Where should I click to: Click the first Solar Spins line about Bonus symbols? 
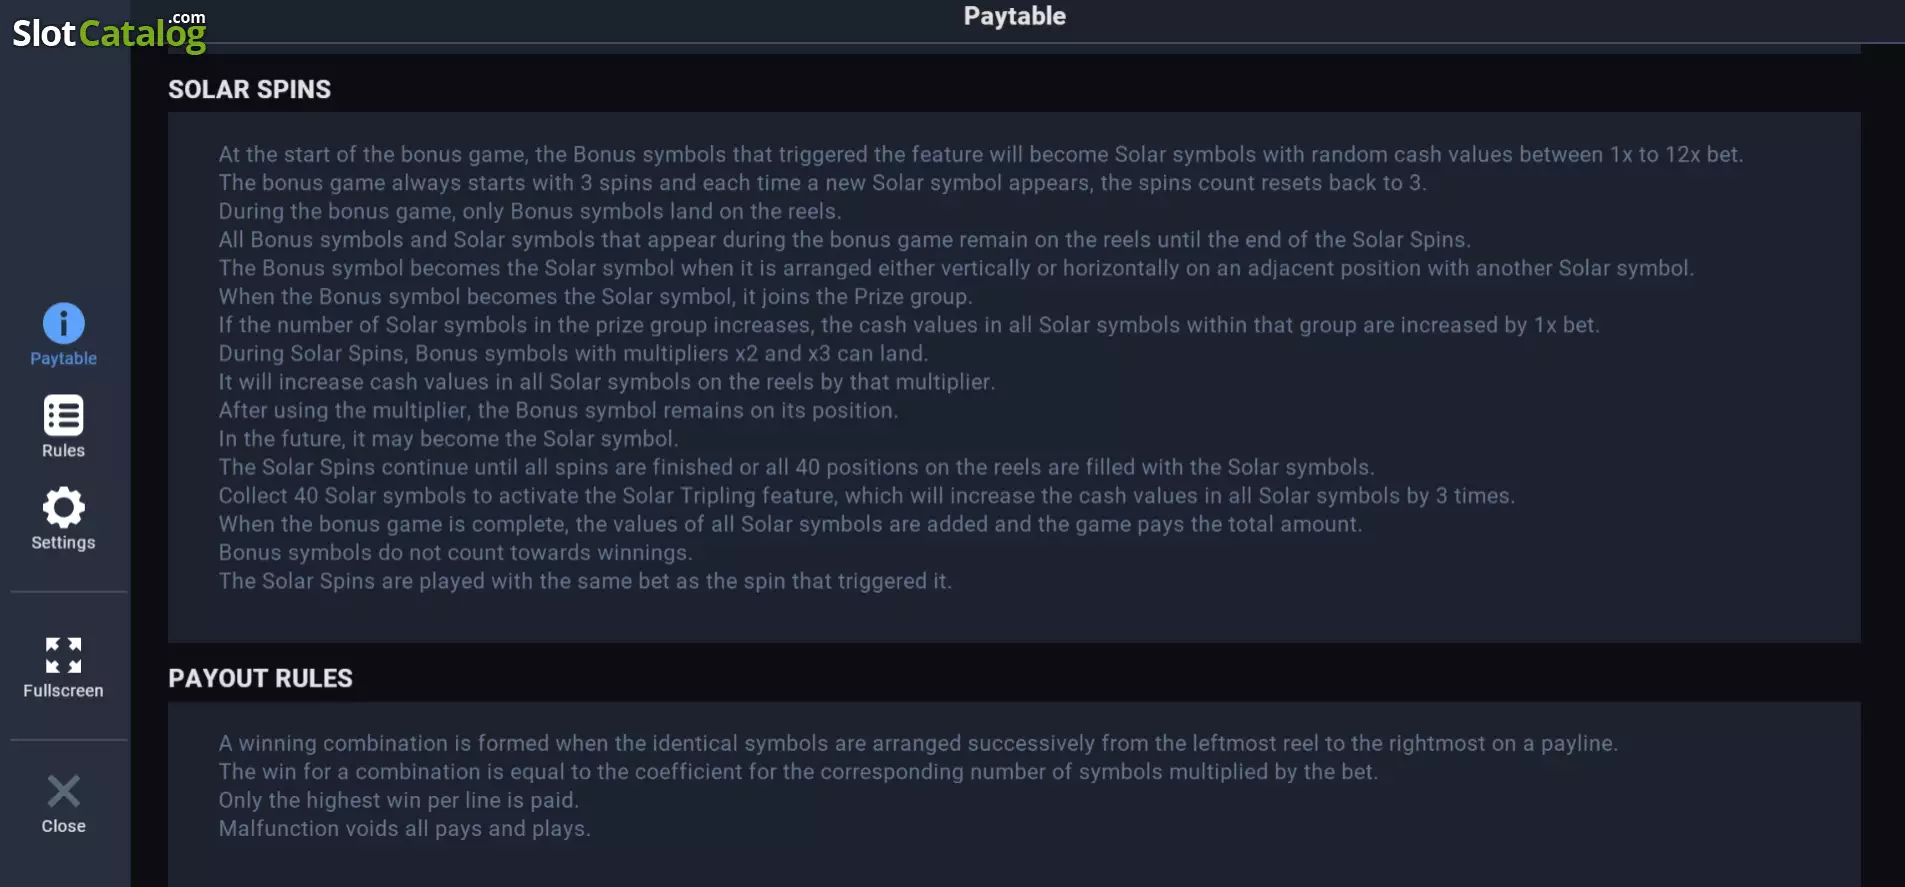point(980,155)
